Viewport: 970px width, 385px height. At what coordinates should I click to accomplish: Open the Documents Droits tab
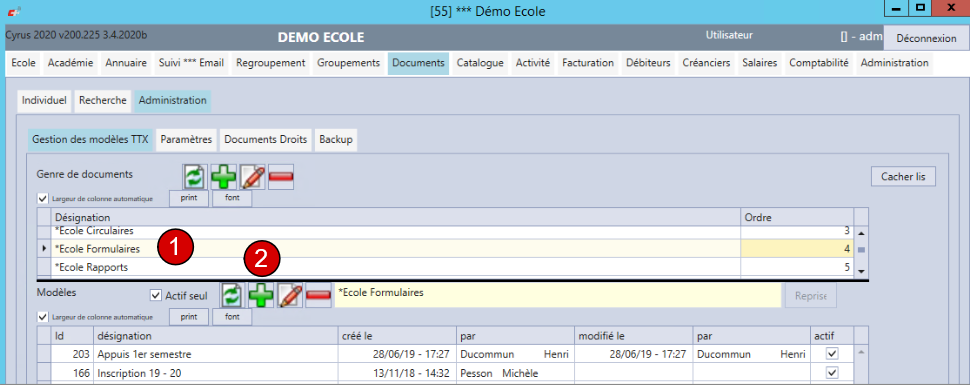click(265, 140)
